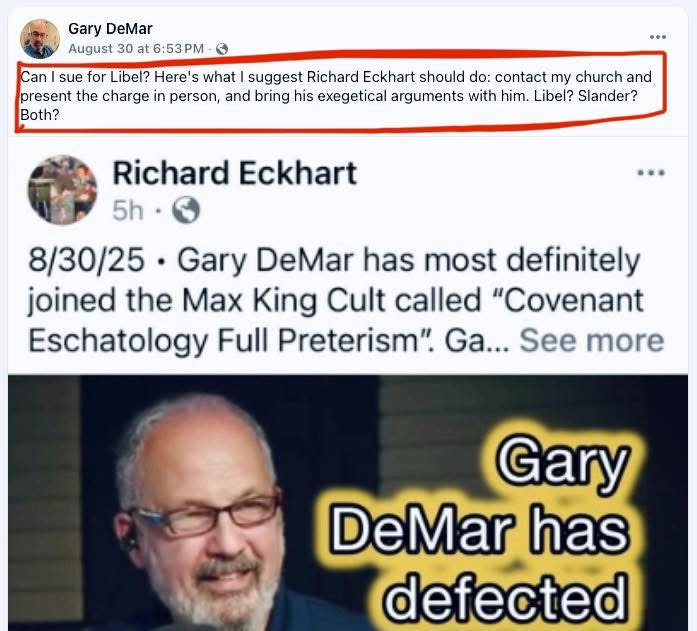The width and height of the screenshot is (697, 631).
Task: Click the globe audience icon next to 5h
Action: click(x=186, y=210)
